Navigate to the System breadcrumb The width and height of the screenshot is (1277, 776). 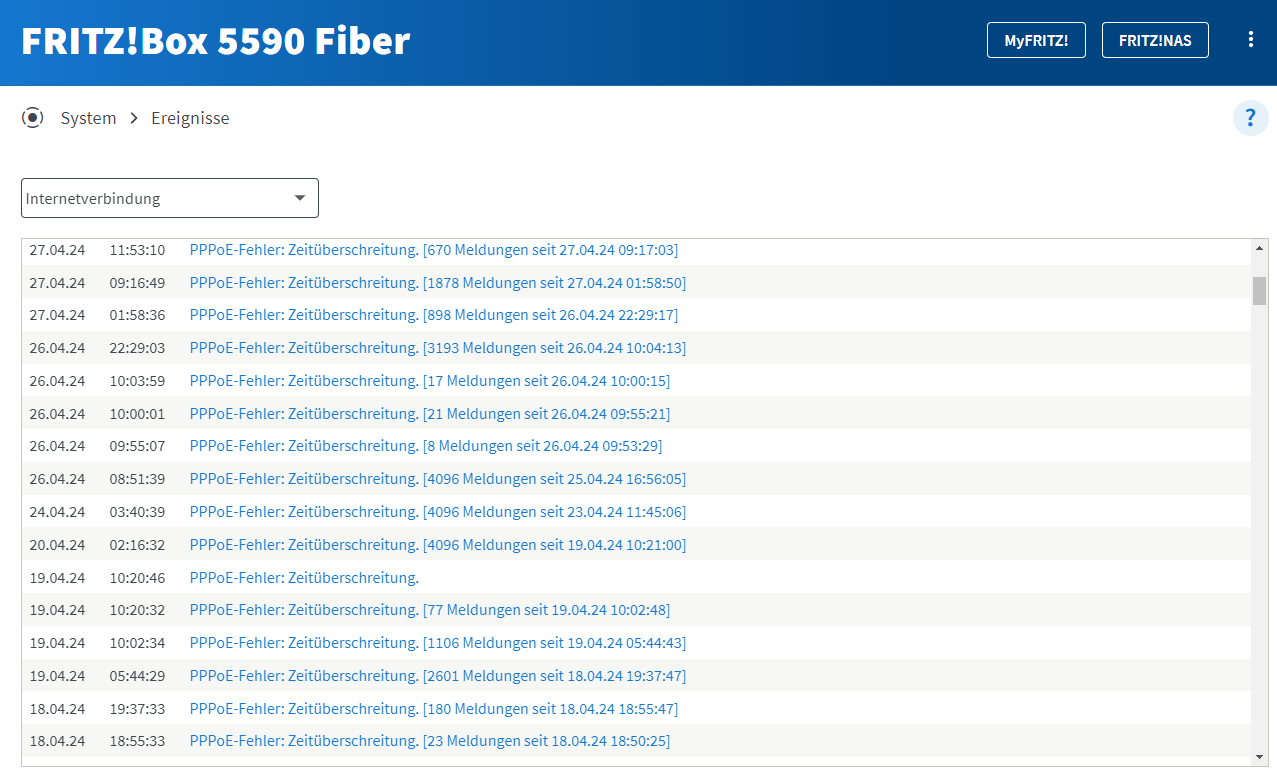pos(88,117)
